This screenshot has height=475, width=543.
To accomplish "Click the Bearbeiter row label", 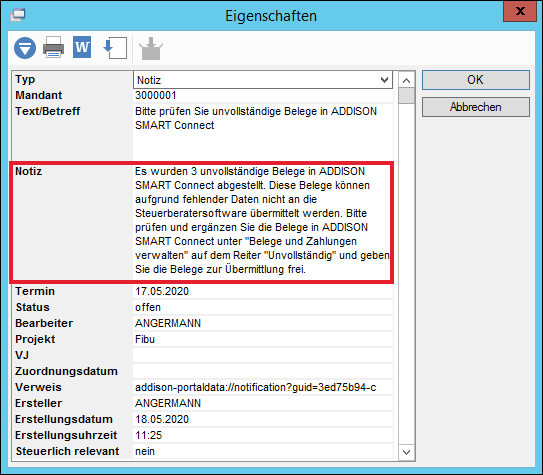I will click(44, 323).
